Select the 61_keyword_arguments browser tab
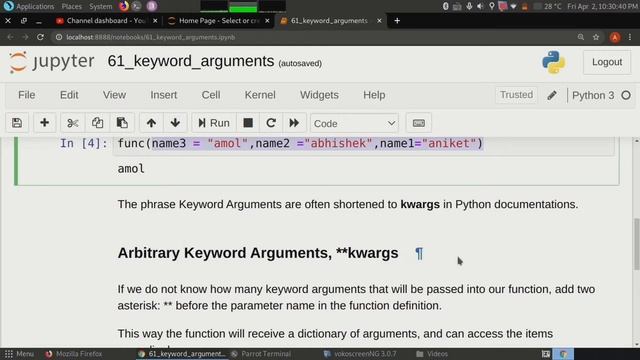Image resolution: width=640 pixels, height=360 pixels. 330,21
